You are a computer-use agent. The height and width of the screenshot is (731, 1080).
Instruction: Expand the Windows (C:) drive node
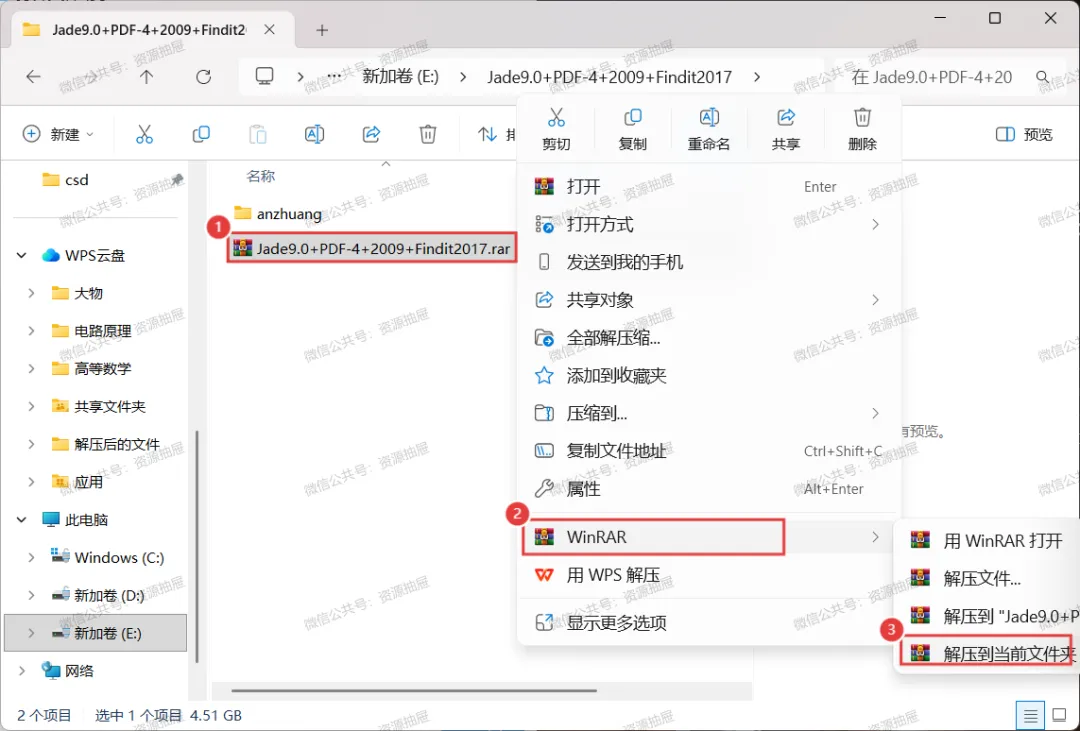click(31, 557)
